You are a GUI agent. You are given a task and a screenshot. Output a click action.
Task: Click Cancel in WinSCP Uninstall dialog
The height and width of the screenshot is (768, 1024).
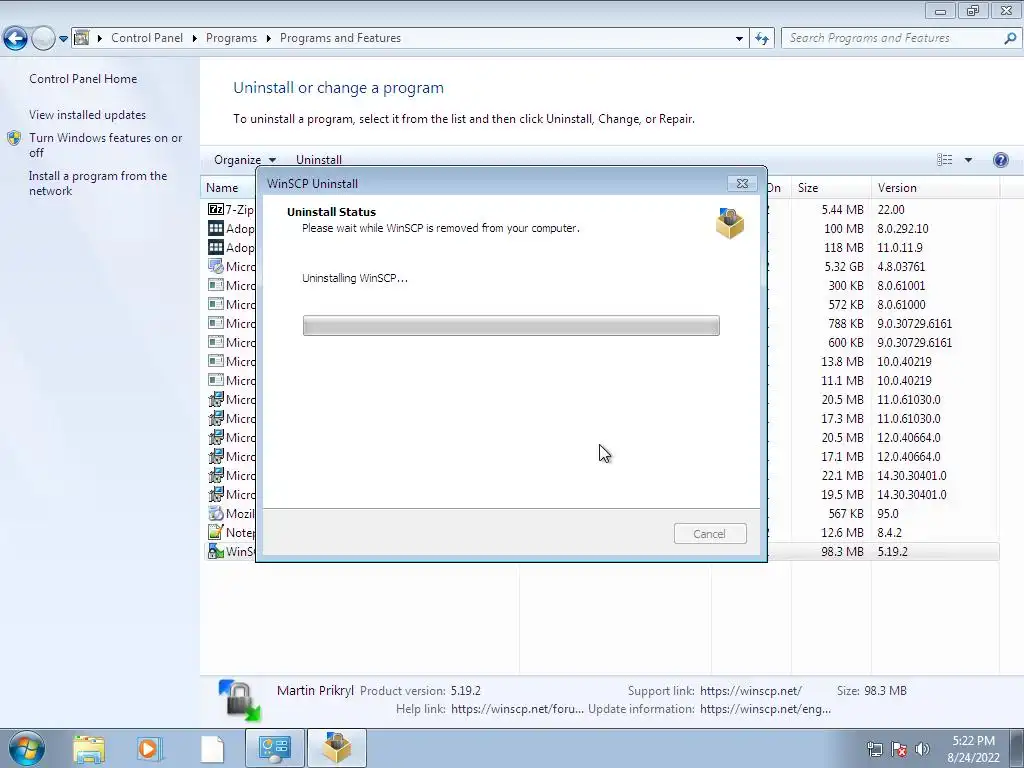click(x=710, y=534)
